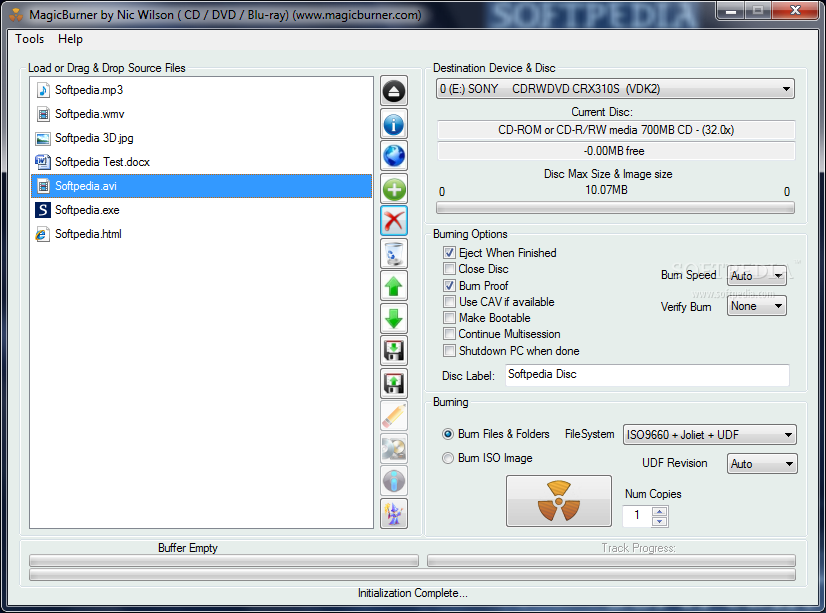Minimize the MagicBurner window
The width and height of the screenshot is (826, 613).
pyautogui.click(x=731, y=11)
